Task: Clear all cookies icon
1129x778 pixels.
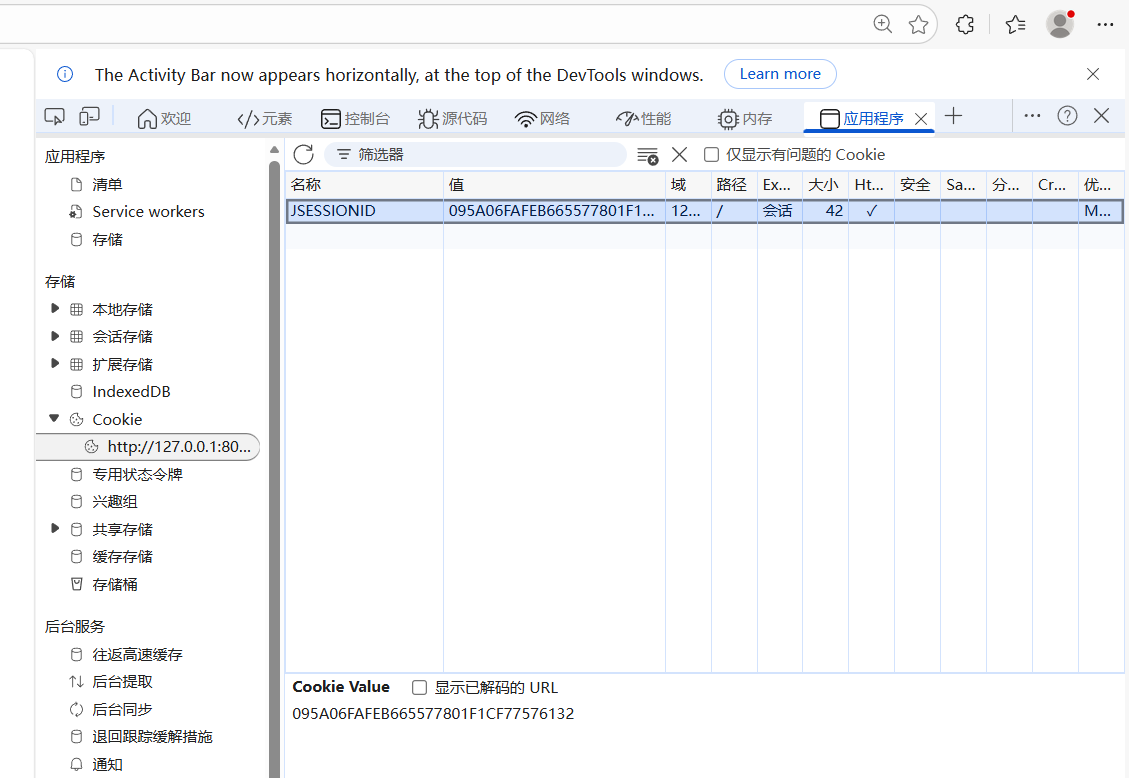Action: pos(647,155)
